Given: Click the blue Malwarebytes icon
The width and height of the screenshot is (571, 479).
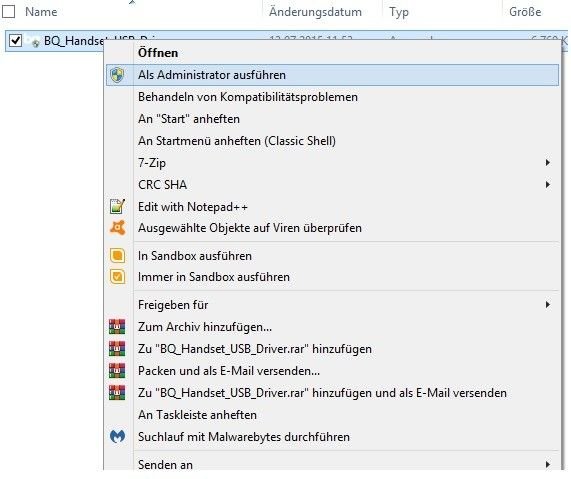Looking at the screenshot, I should [117, 436].
